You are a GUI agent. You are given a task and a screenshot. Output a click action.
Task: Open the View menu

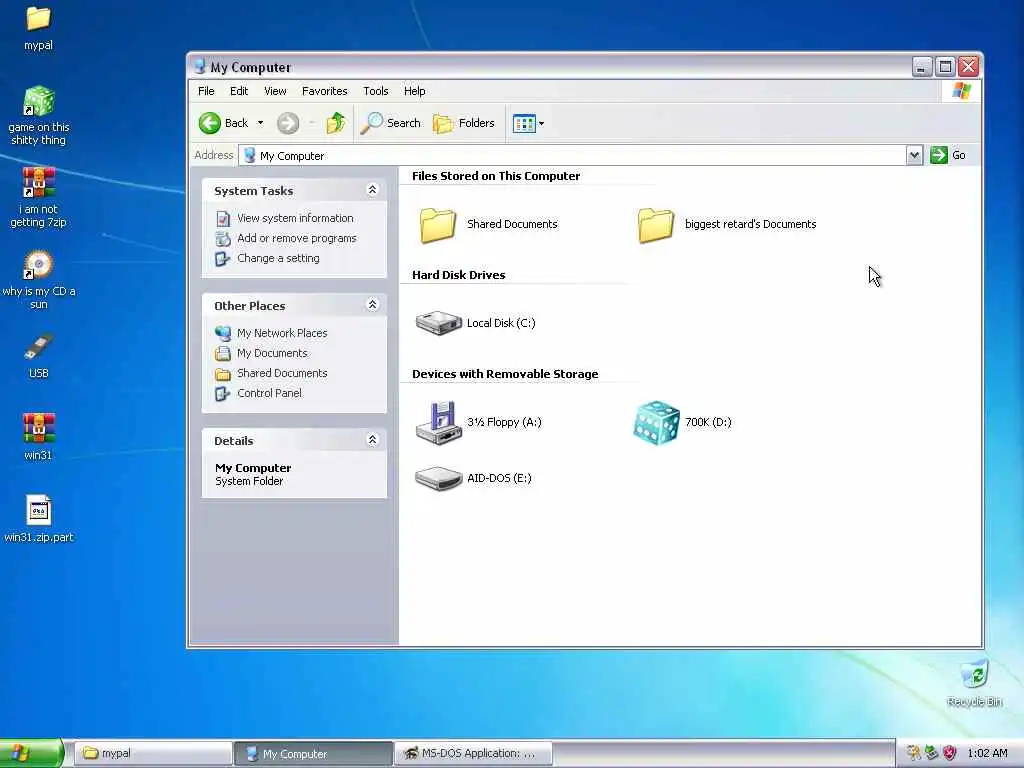(x=275, y=91)
